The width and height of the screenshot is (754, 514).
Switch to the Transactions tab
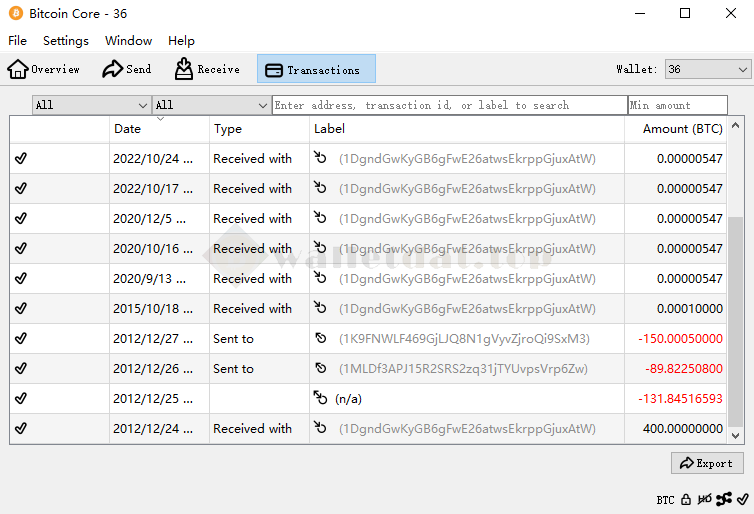pyautogui.click(x=316, y=69)
